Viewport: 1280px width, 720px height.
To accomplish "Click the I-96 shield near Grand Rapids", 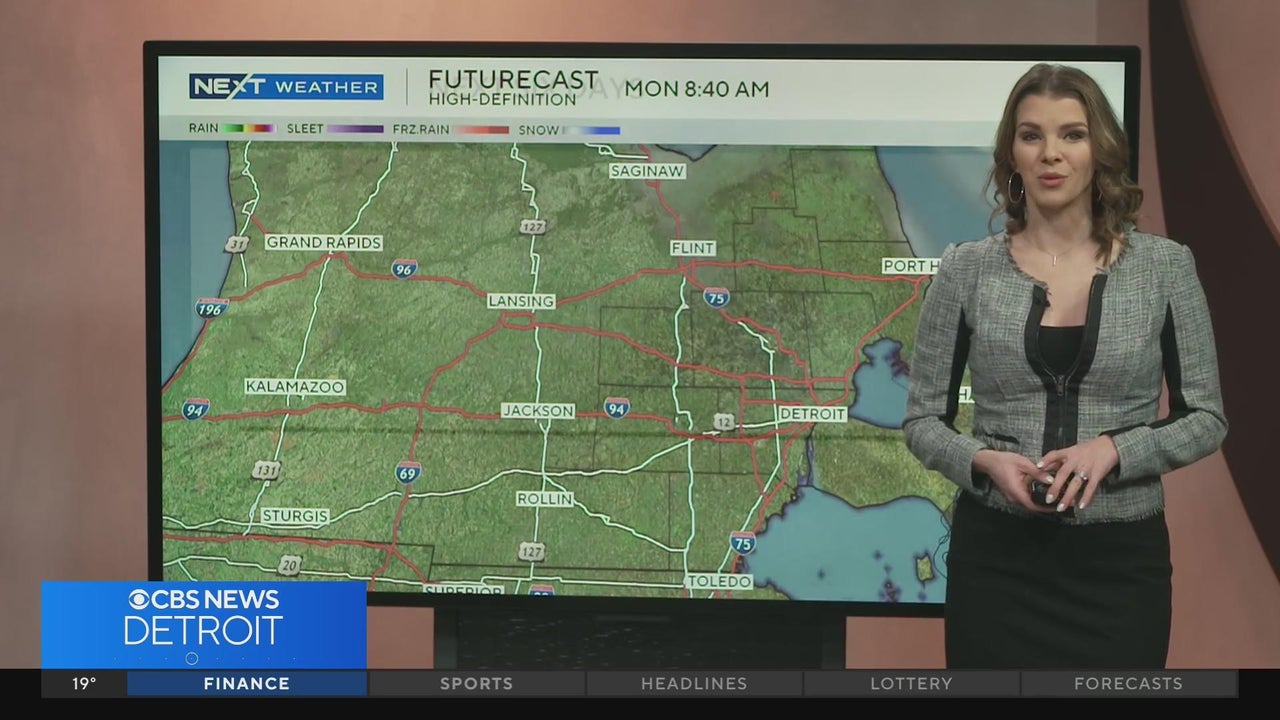I will (404, 268).
